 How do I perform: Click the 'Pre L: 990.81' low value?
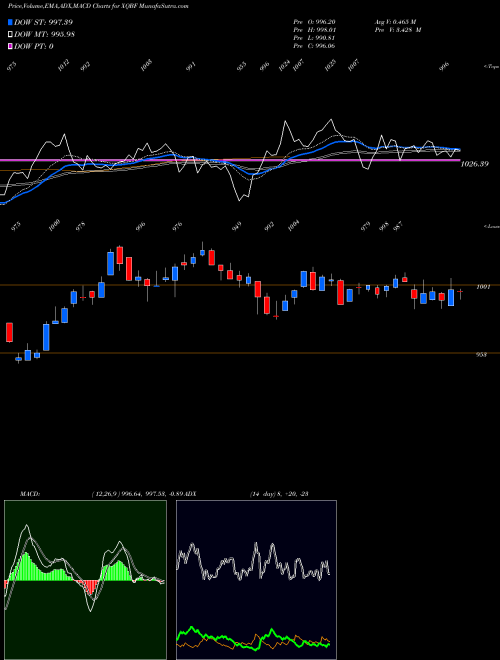pos(314,38)
